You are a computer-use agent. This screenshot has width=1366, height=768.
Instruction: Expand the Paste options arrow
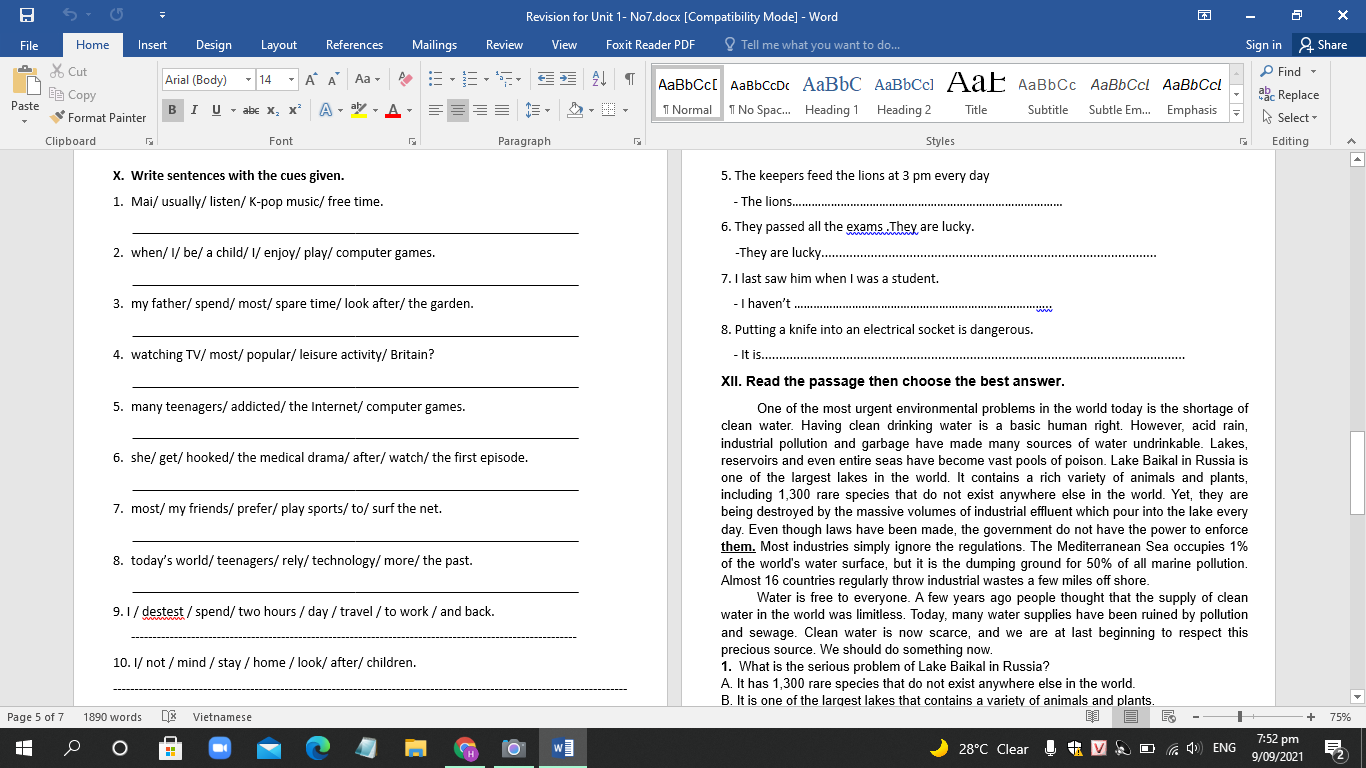25,122
